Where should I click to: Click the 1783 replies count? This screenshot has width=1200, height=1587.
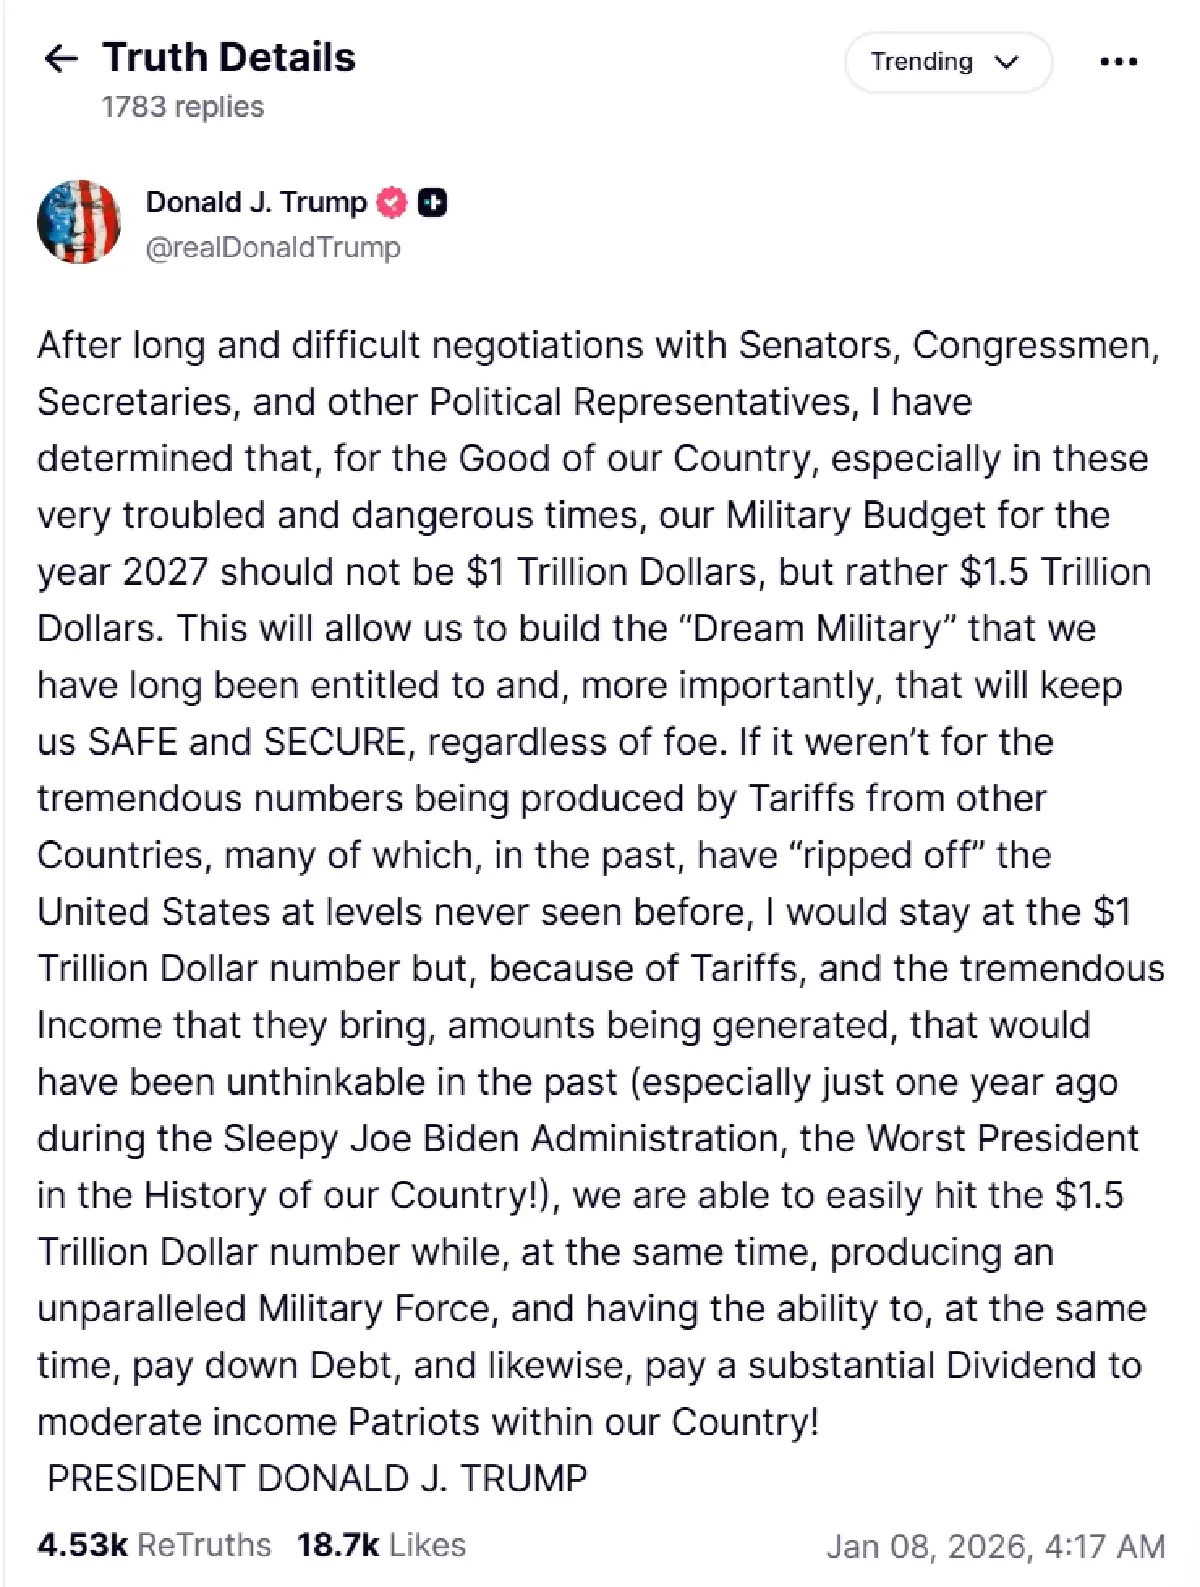click(183, 107)
